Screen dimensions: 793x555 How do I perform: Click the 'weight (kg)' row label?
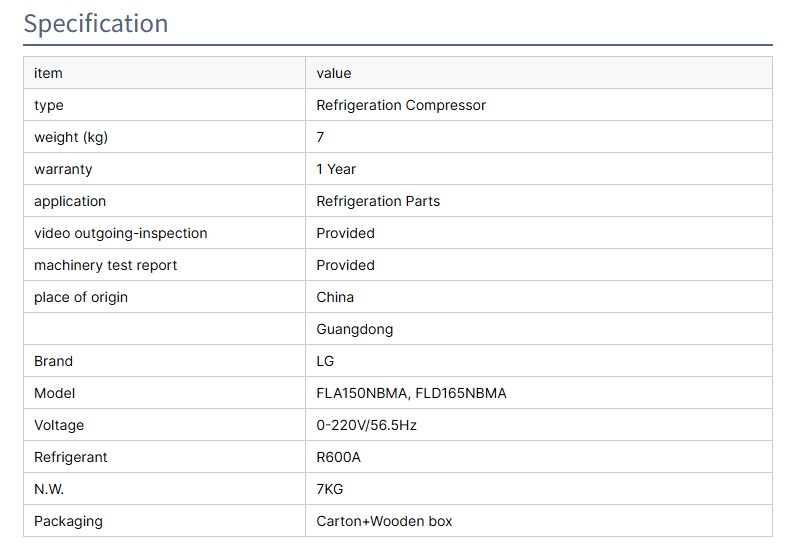click(x=71, y=137)
